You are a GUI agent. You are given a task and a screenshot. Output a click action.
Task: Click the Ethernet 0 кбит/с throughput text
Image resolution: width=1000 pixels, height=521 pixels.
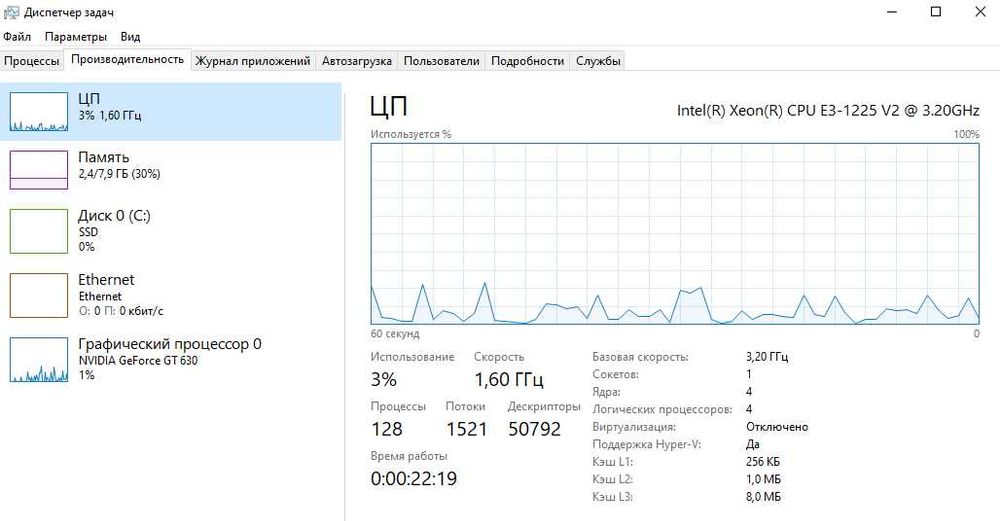121,311
